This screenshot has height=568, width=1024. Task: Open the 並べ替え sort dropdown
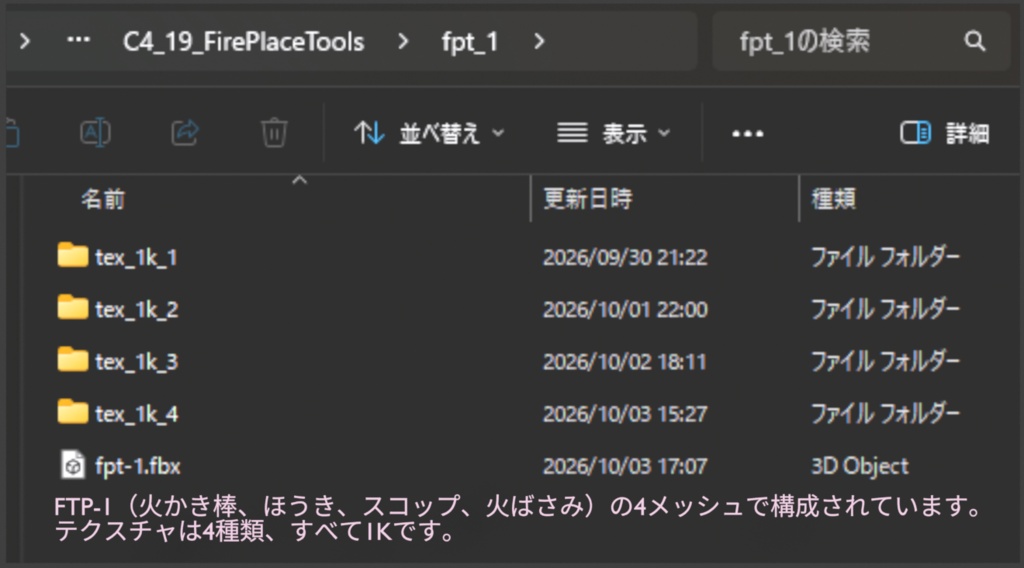click(429, 133)
